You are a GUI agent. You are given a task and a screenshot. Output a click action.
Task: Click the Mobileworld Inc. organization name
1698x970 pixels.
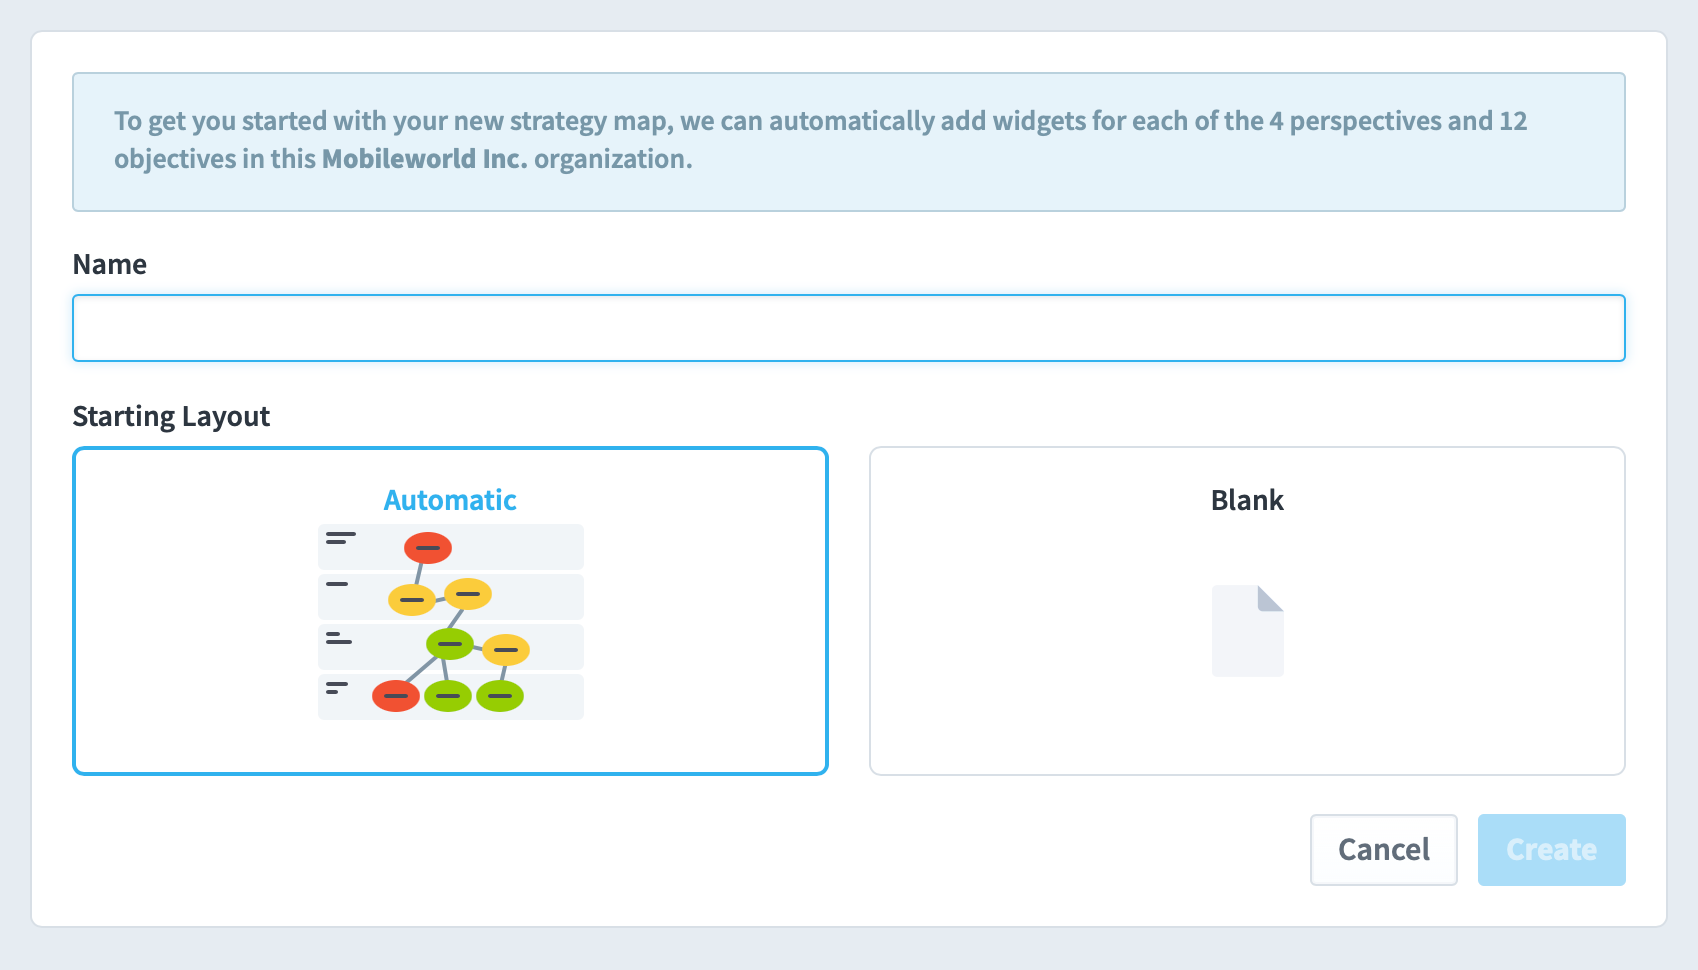pos(425,159)
